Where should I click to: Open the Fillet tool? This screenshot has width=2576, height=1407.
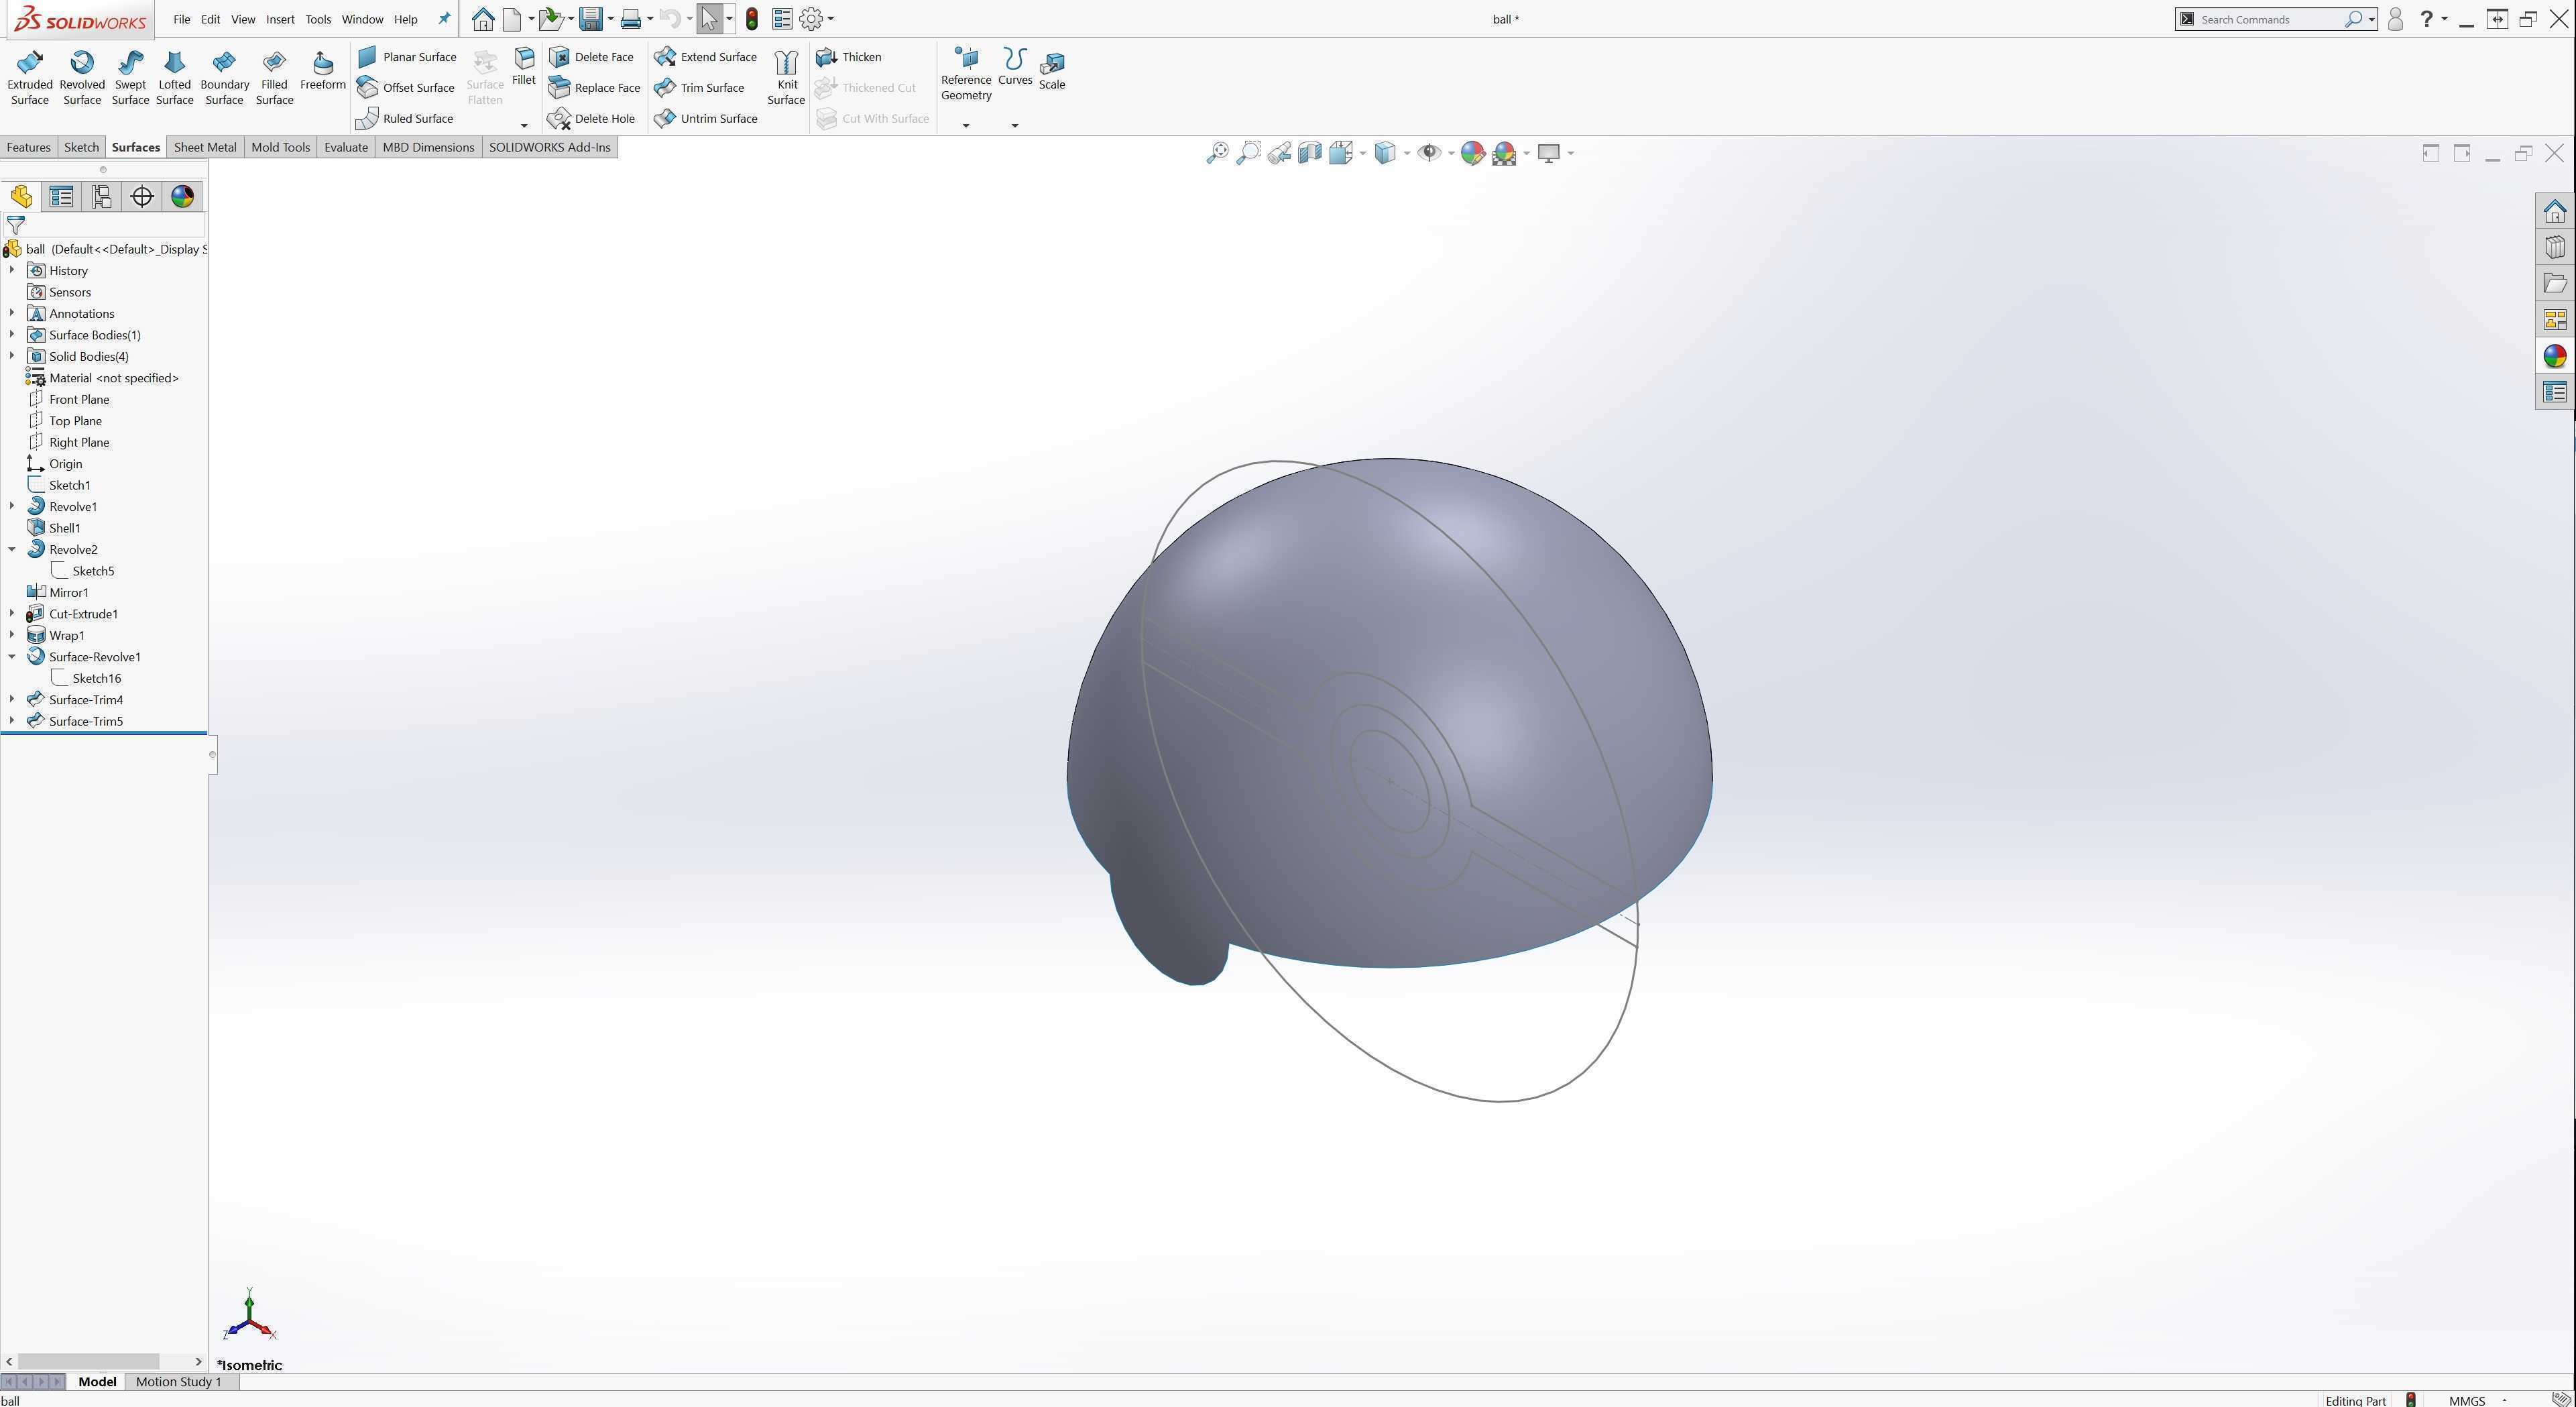point(524,67)
